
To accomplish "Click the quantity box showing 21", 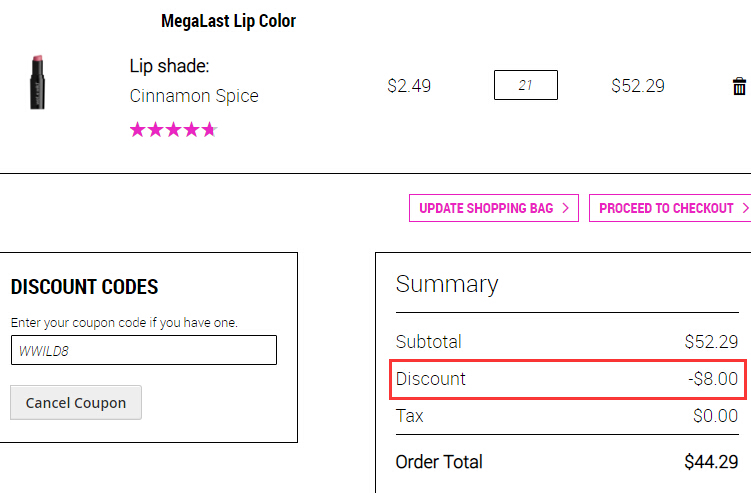I will pyautogui.click(x=525, y=85).
